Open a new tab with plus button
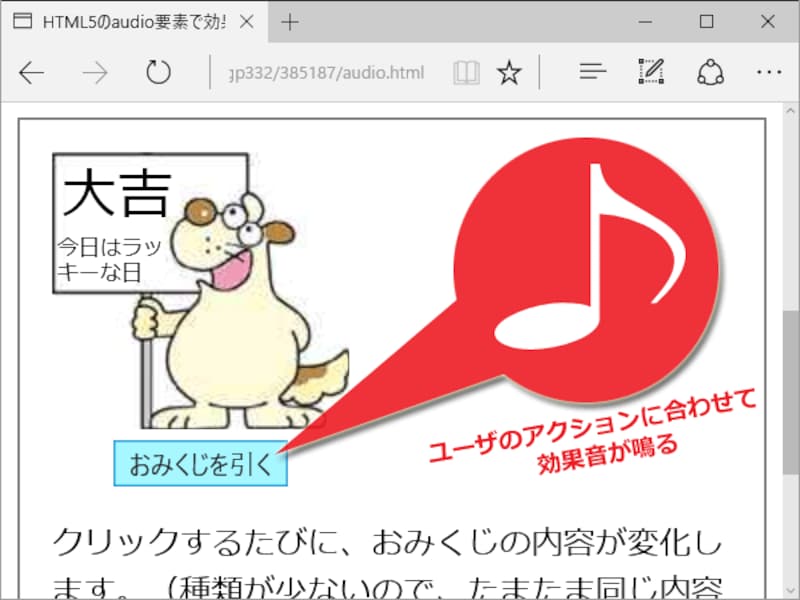 290,22
